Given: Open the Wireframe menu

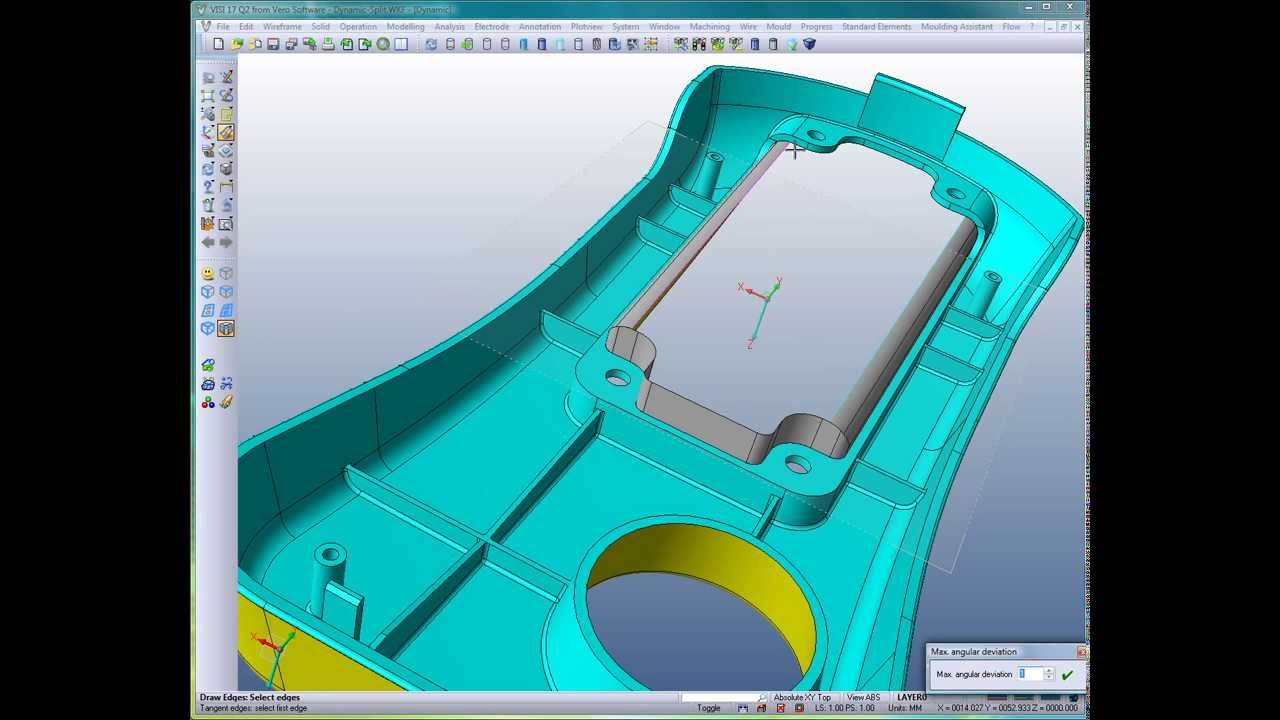Looking at the screenshot, I should coord(282,27).
